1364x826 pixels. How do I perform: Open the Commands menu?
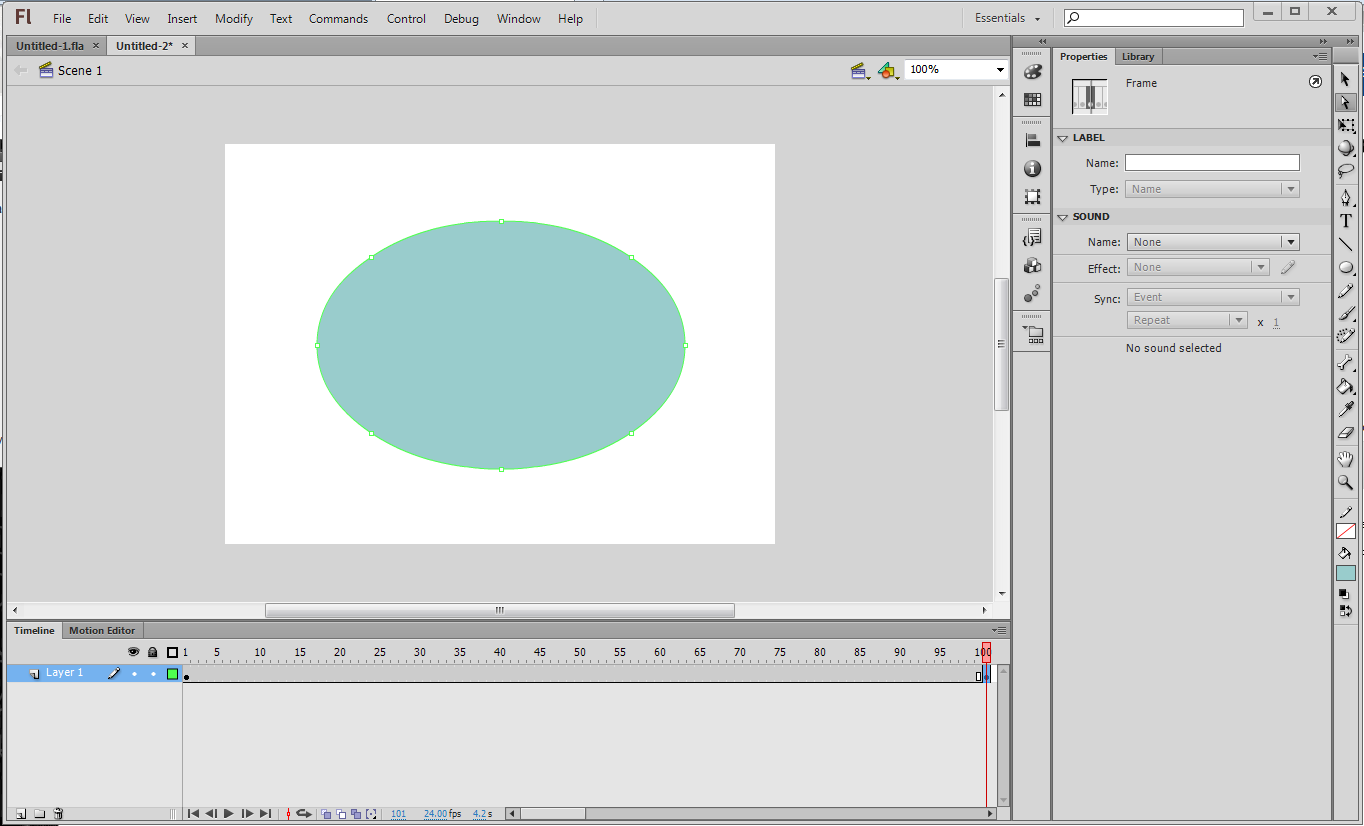coord(338,19)
